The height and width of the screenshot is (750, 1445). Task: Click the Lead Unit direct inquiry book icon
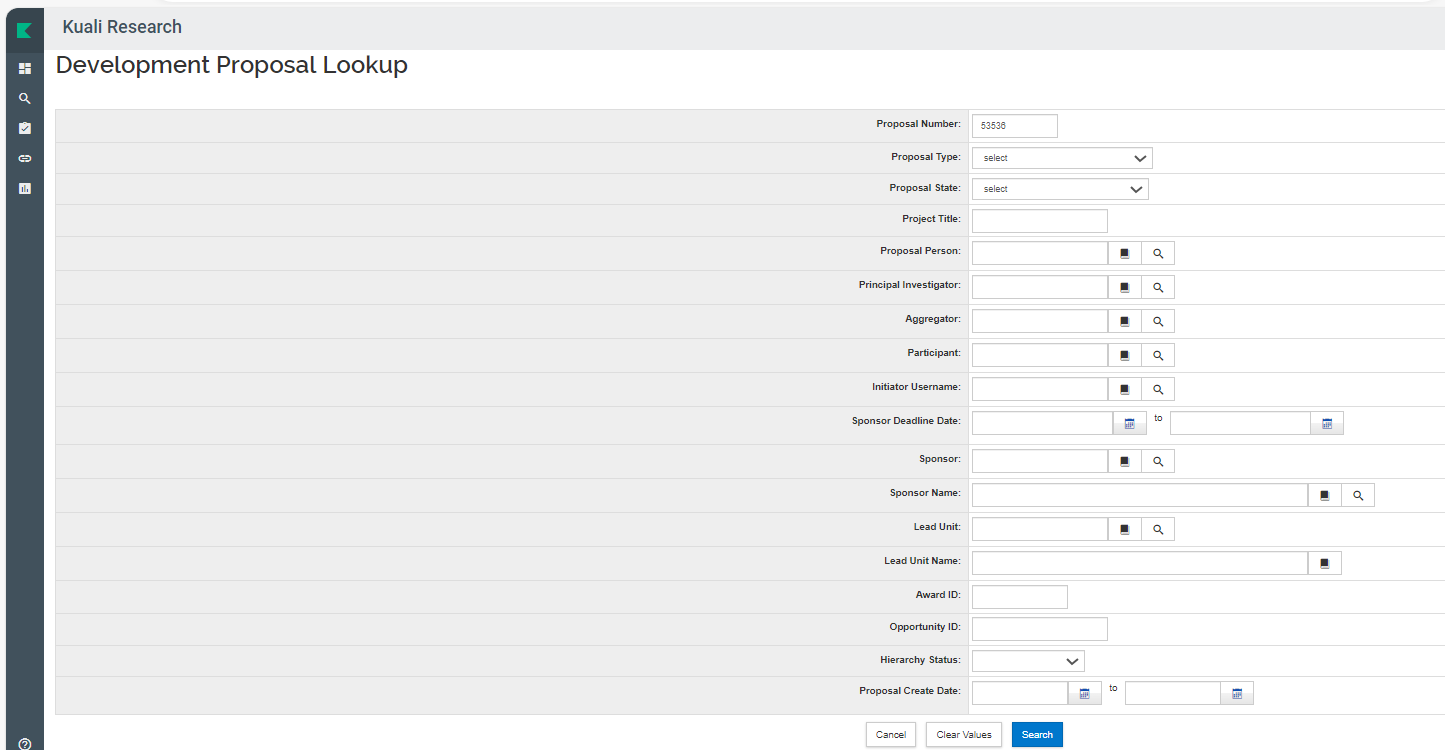pyautogui.click(x=1125, y=530)
